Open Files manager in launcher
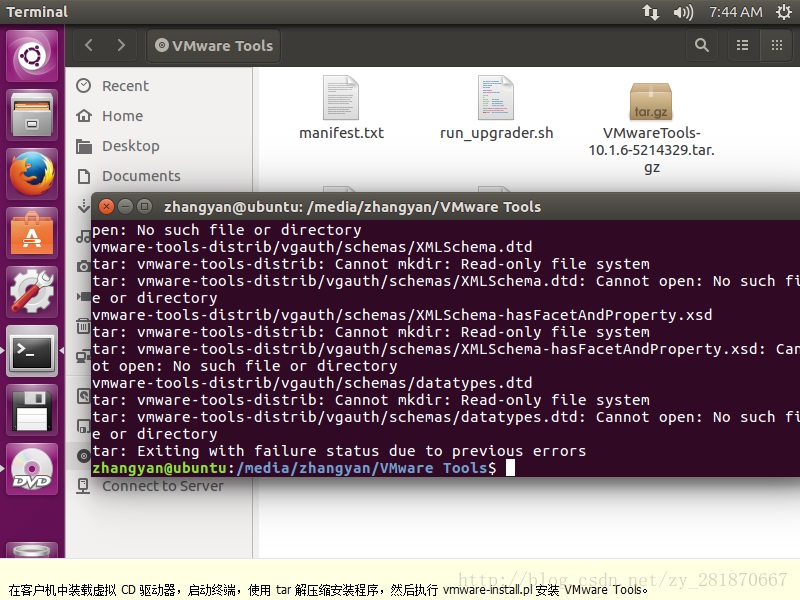The image size is (800, 600). [32, 115]
